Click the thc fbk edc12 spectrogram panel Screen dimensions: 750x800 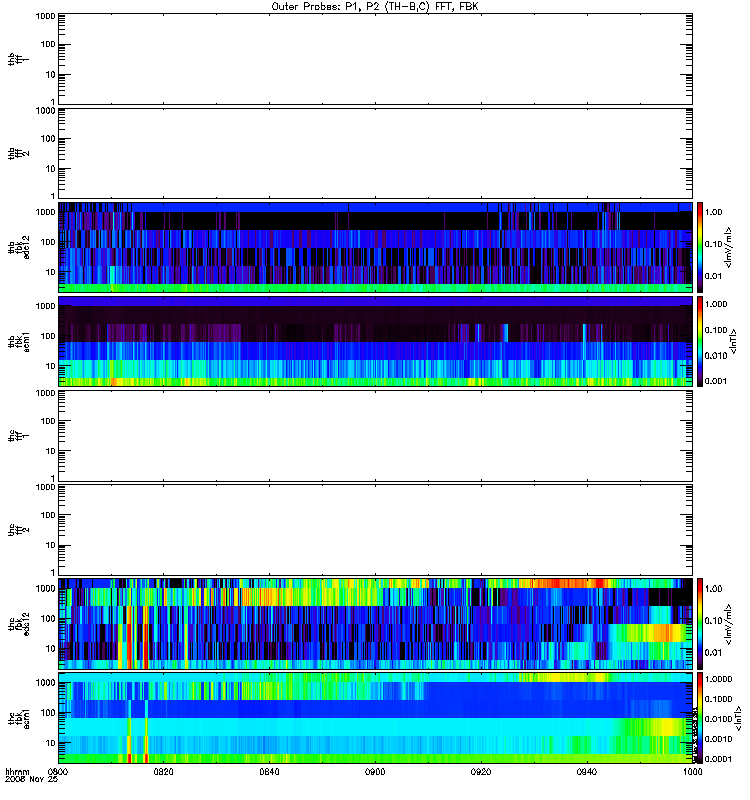376,624
